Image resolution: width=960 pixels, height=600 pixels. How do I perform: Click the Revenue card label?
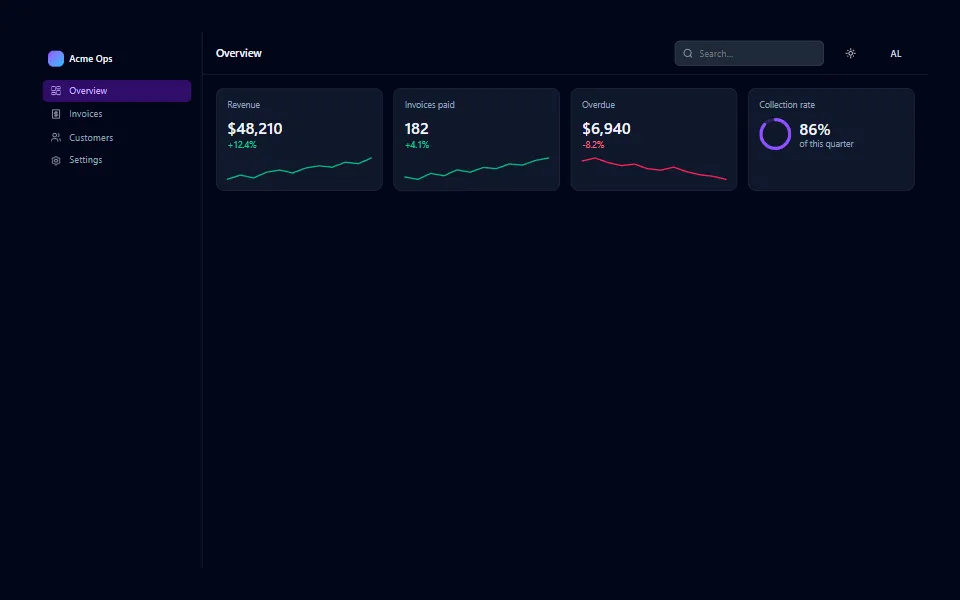(x=244, y=105)
